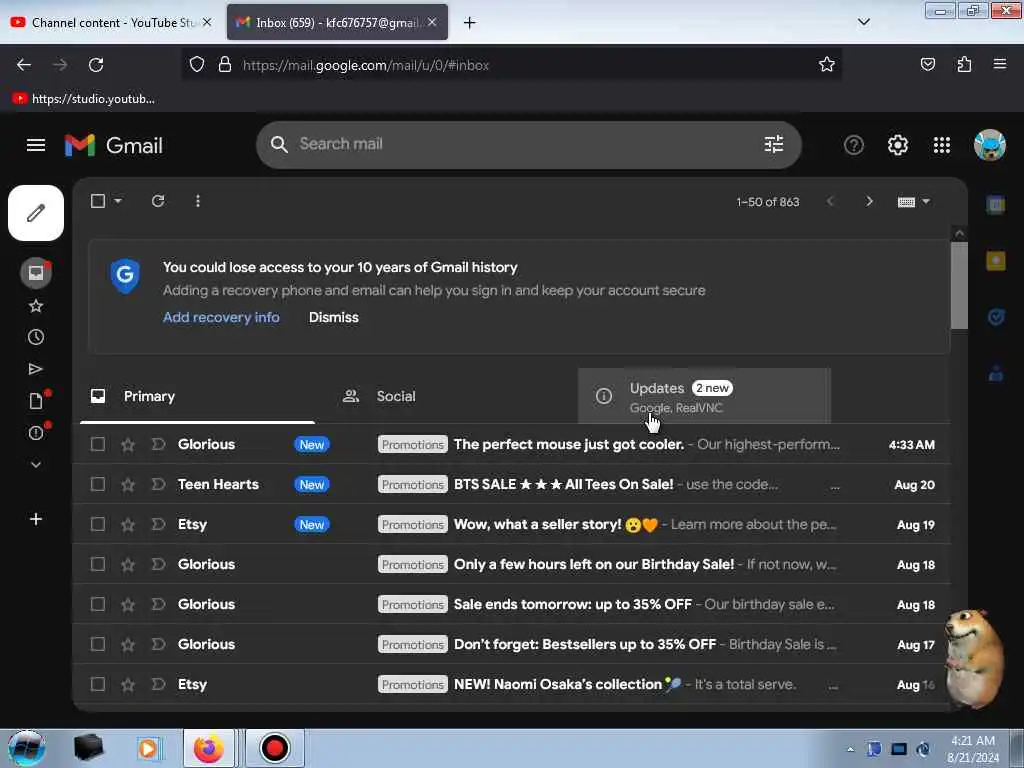Switch to the Primary tab
Viewport: 1024px width, 768px height.
(197, 396)
